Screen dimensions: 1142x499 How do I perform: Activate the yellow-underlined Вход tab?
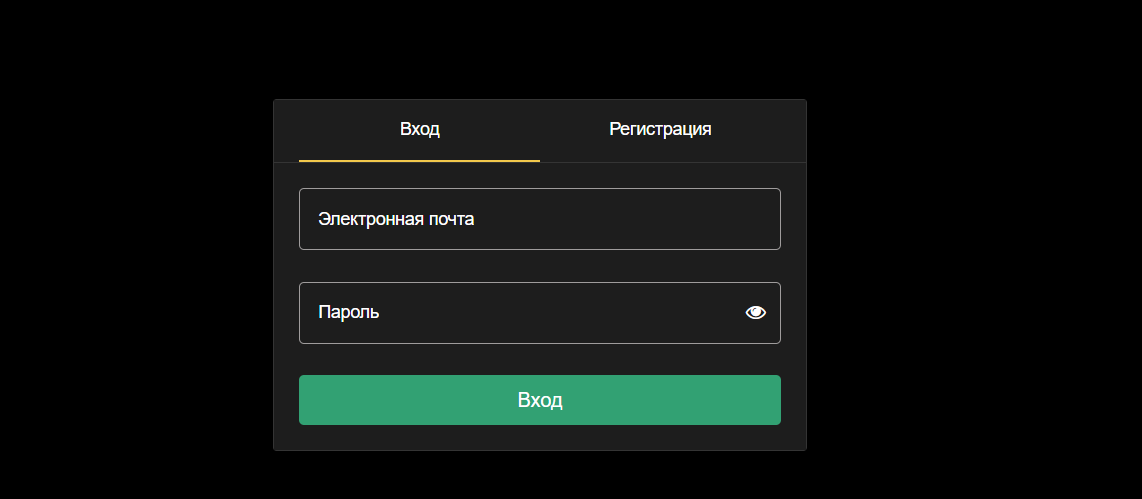[420, 130]
